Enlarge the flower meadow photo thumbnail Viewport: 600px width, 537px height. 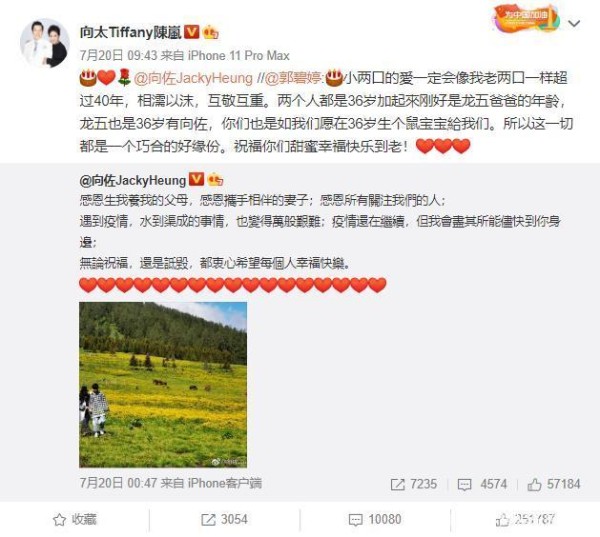[163, 385]
